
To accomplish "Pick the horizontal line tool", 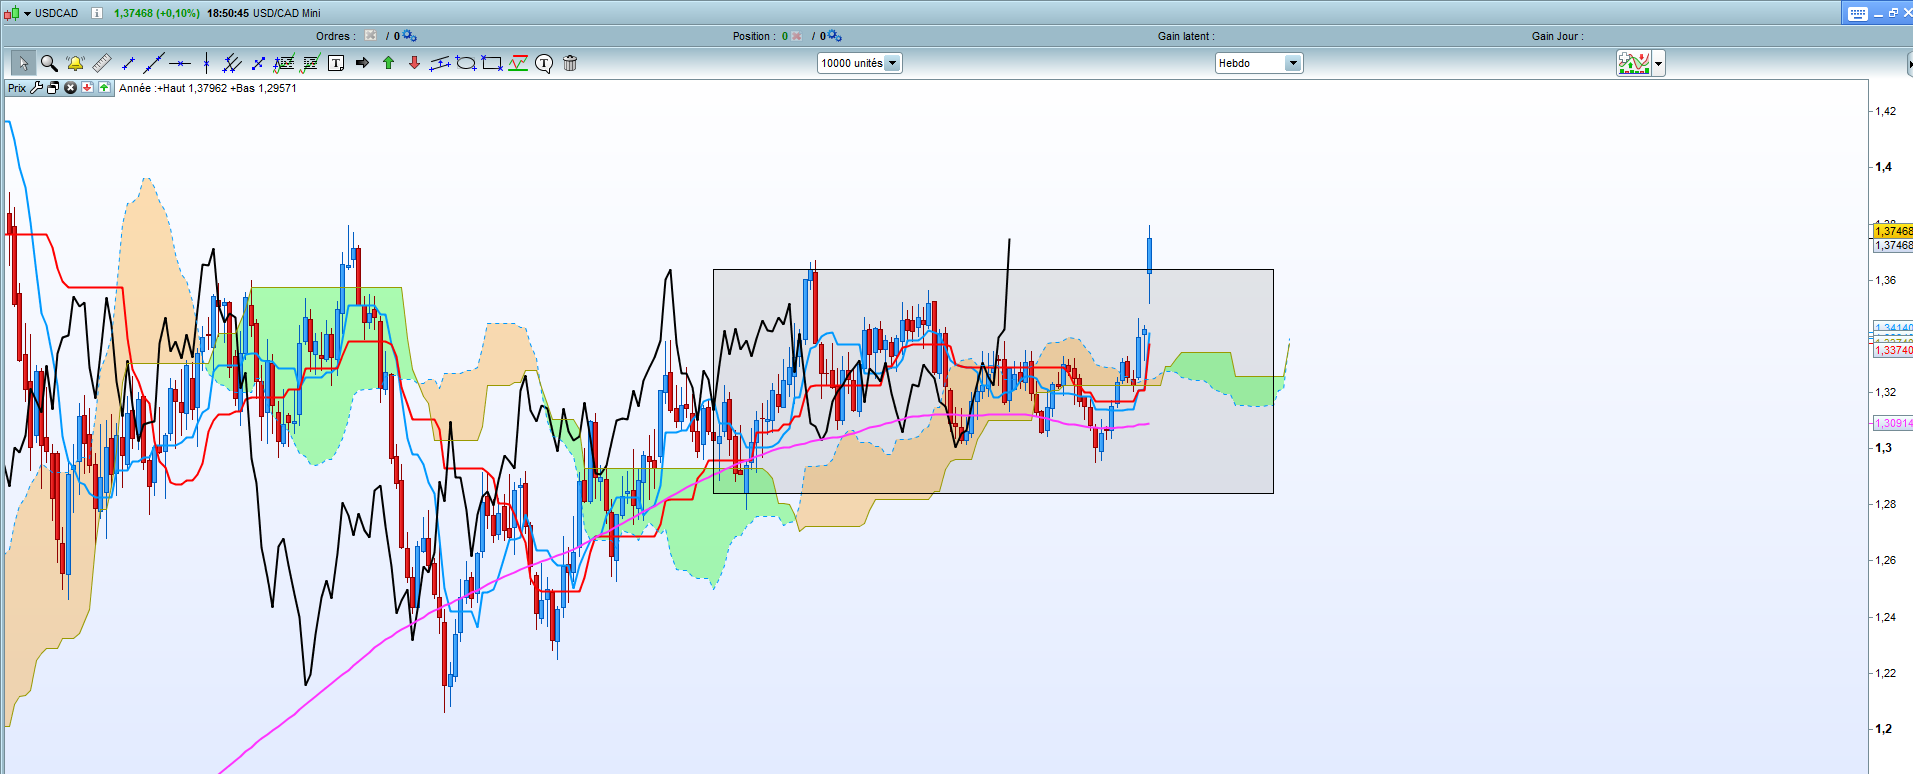I will [x=180, y=63].
